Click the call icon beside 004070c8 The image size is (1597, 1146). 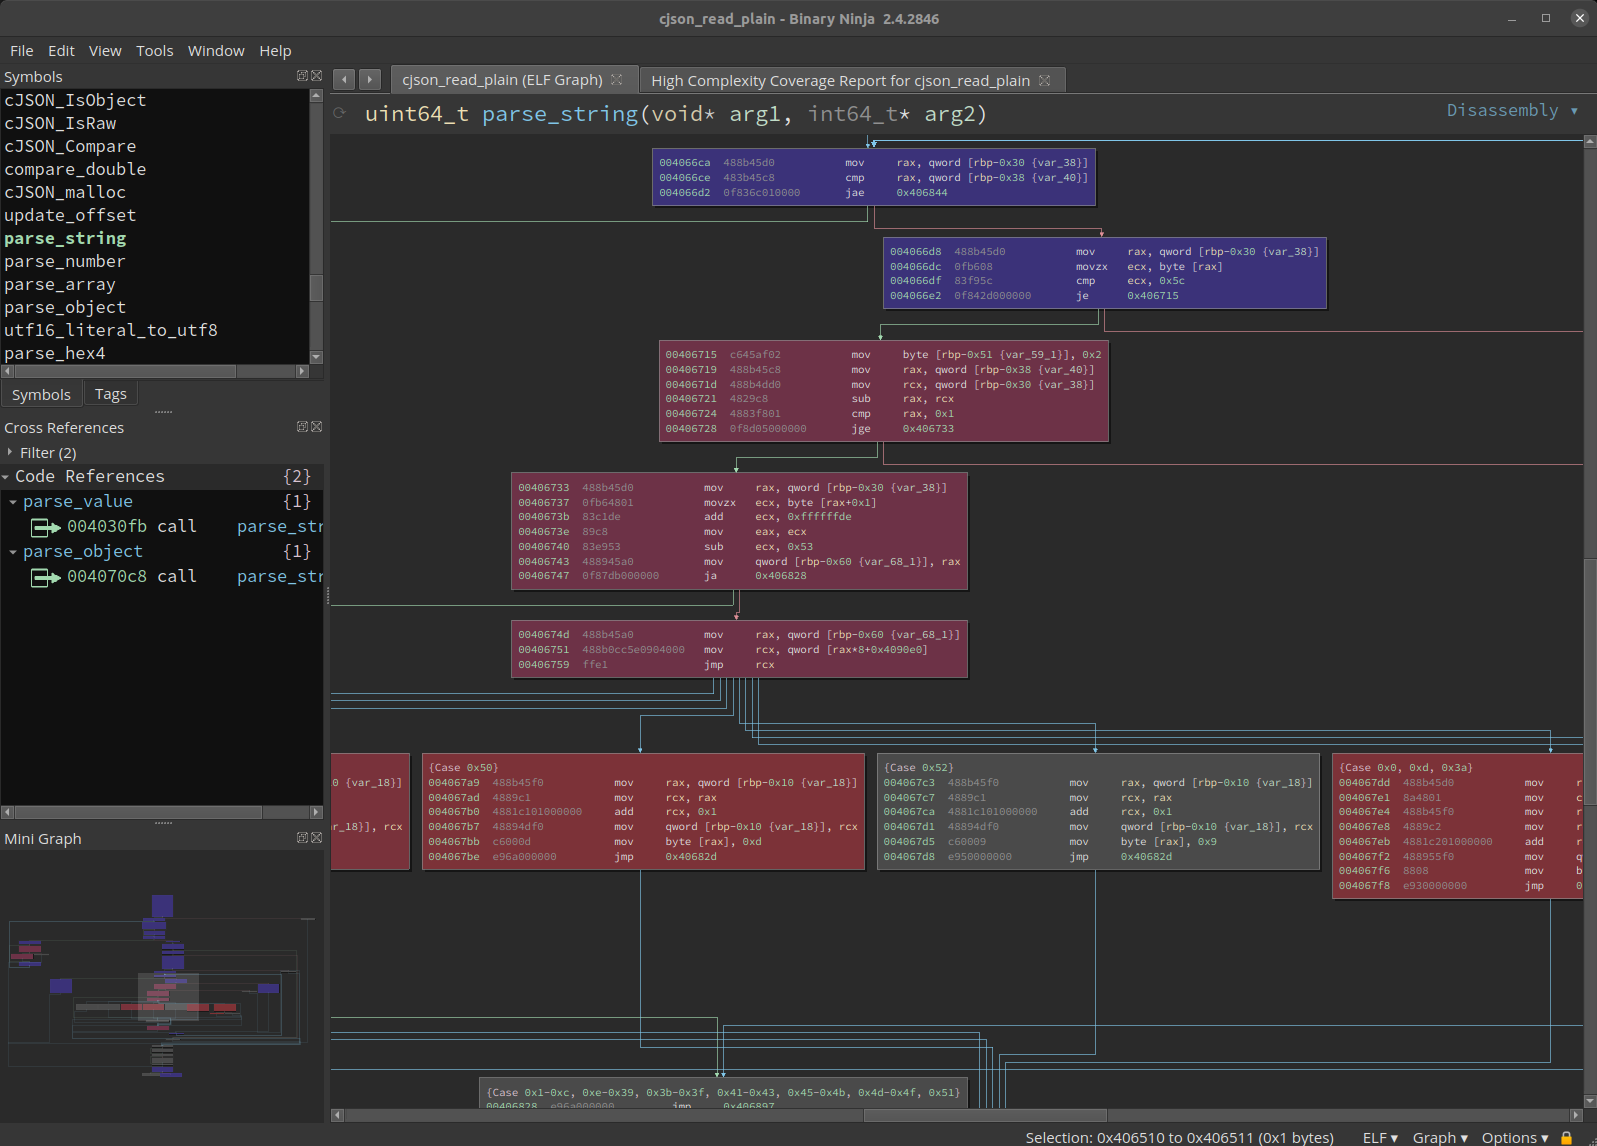point(45,577)
